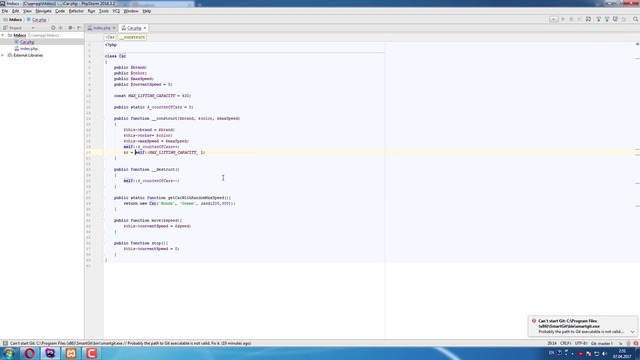Open the Refactor menu

76,11
